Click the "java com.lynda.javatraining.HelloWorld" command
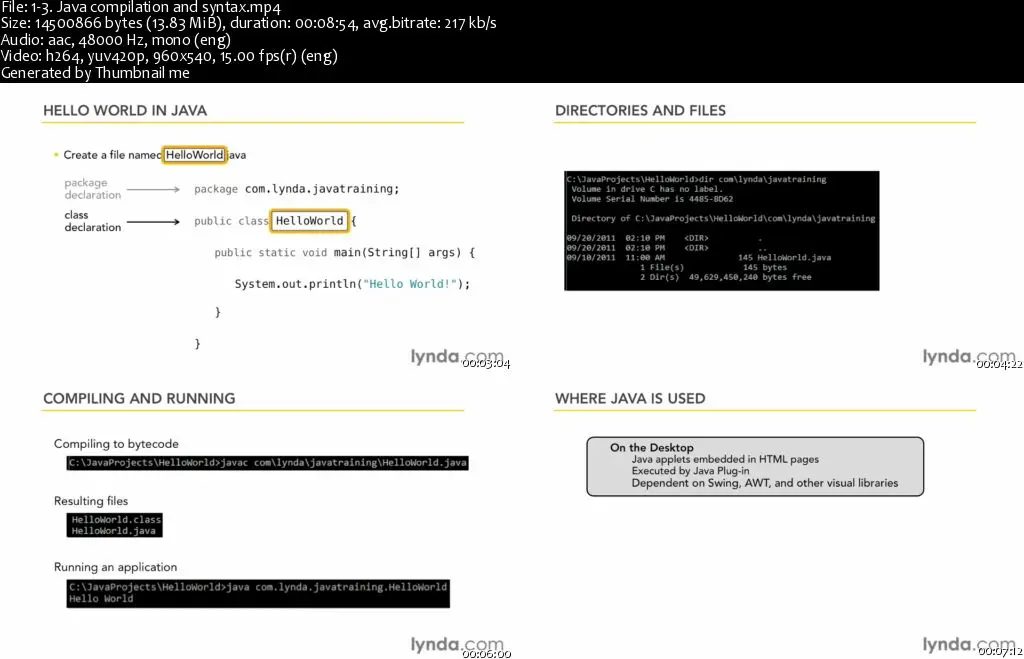The image size is (1024, 659). (258, 587)
